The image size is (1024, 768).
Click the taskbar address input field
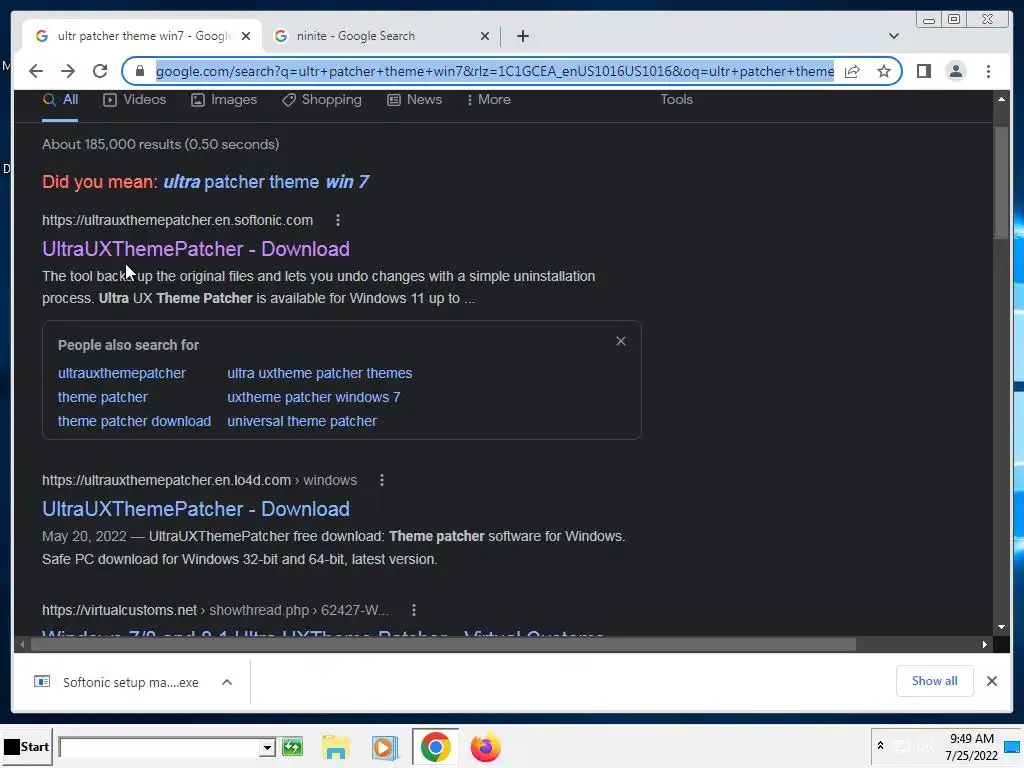coord(159,747)
